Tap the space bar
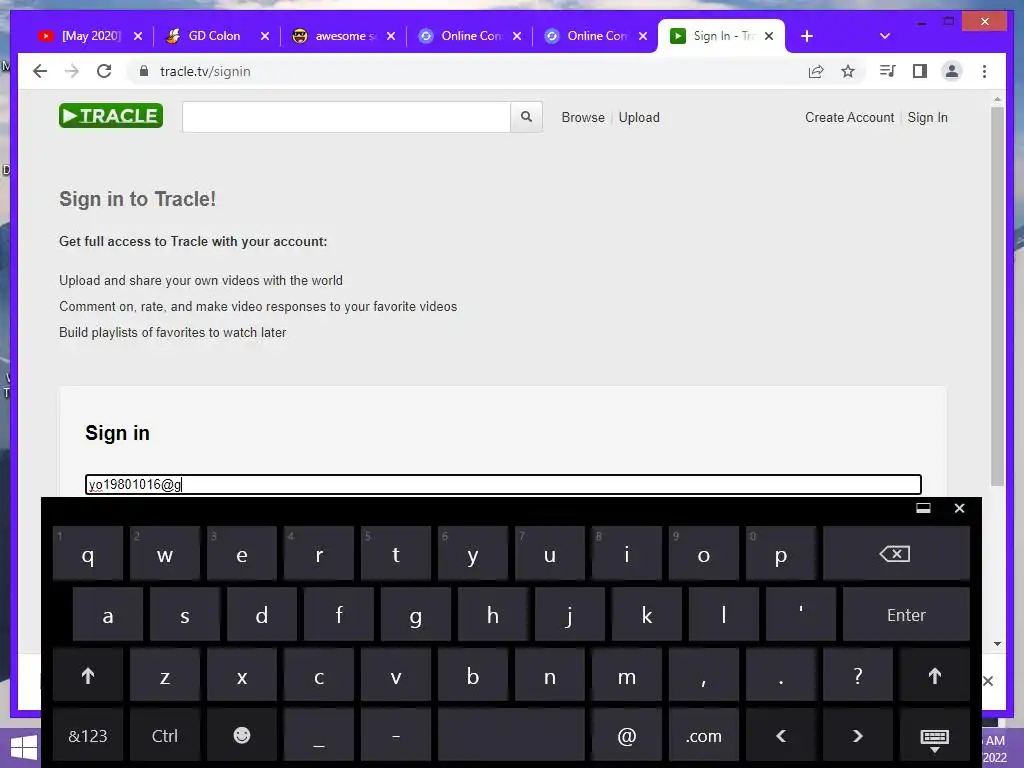This screenshot has height=768, width=1024. pos(511,736)
